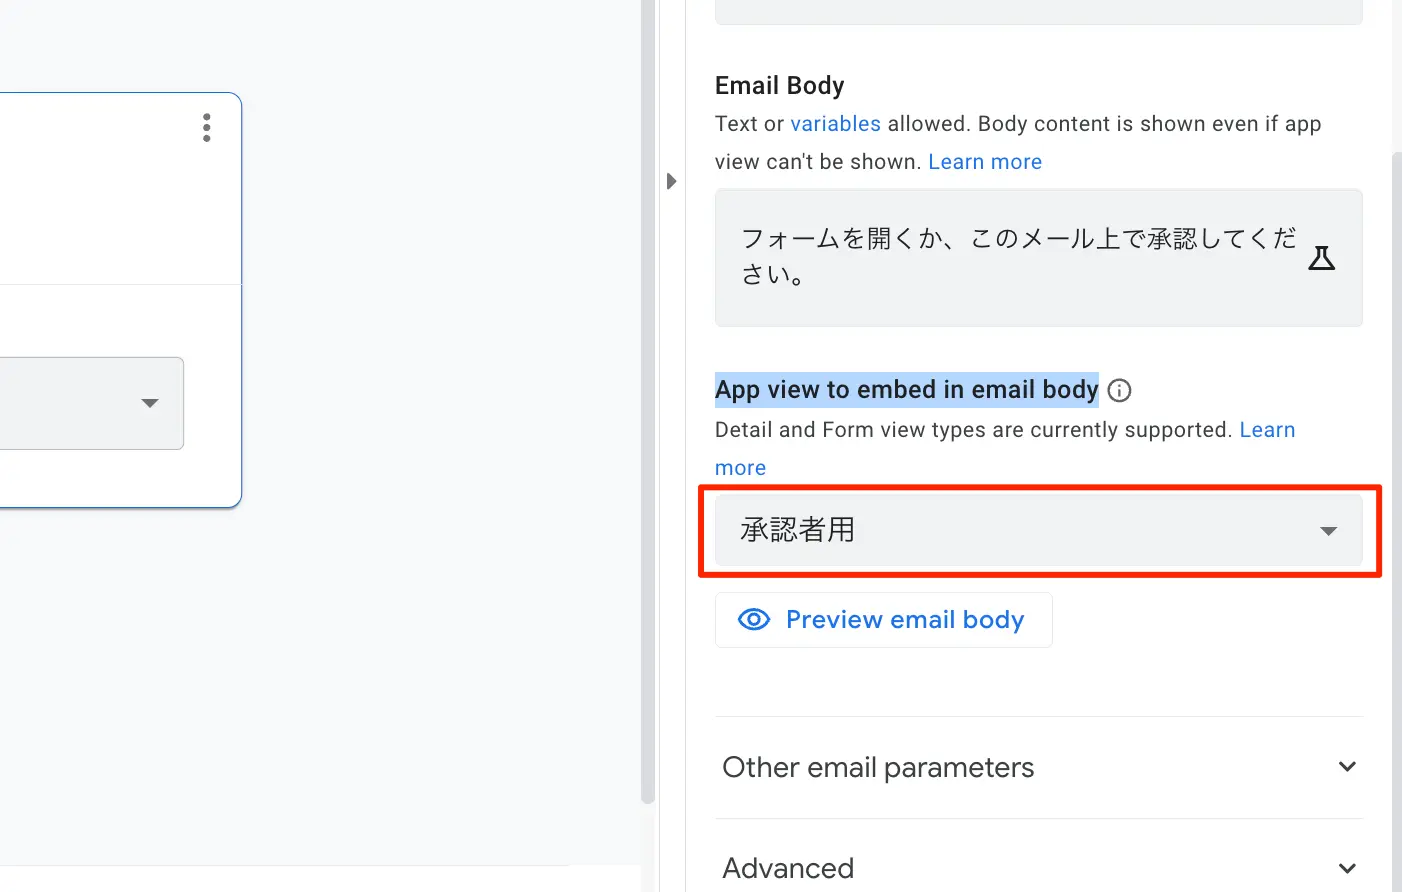Expand the Advanced section

(x=788, y=868)
